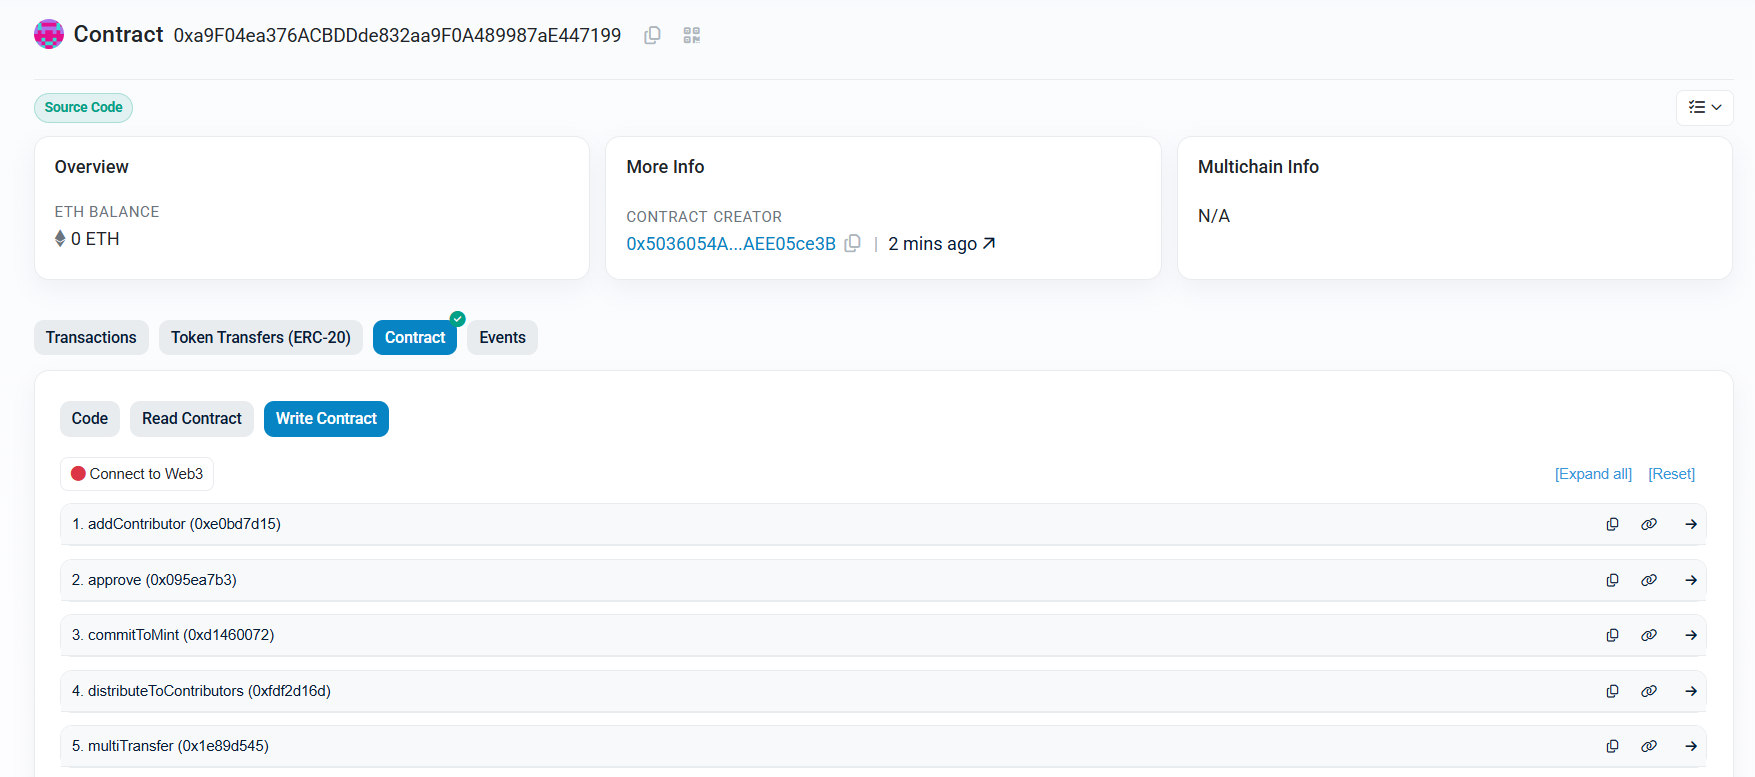Click the contract identicon avatar
The image size is (1755, 777).
pos(49,35)
